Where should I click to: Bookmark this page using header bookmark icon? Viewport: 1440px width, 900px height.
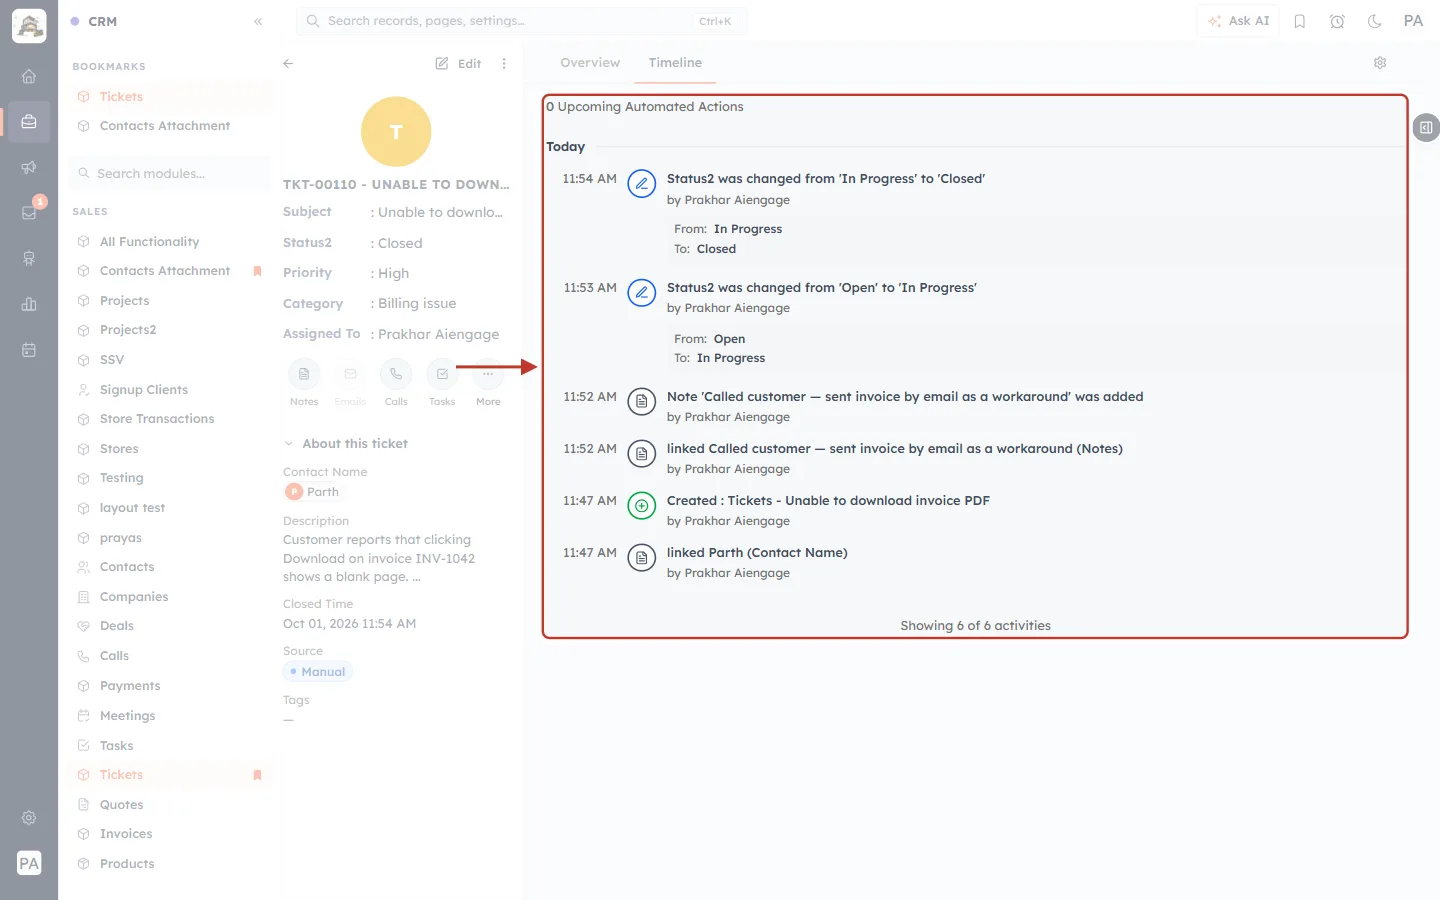1300,21
